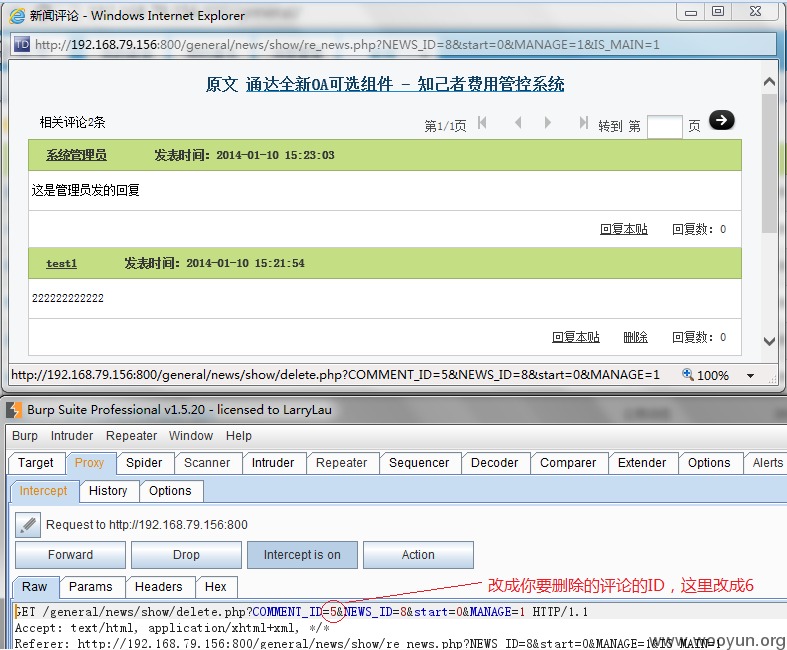Go to previous comments page arrow
This screenshot has height=650, width=787.
tap(518, 122)
